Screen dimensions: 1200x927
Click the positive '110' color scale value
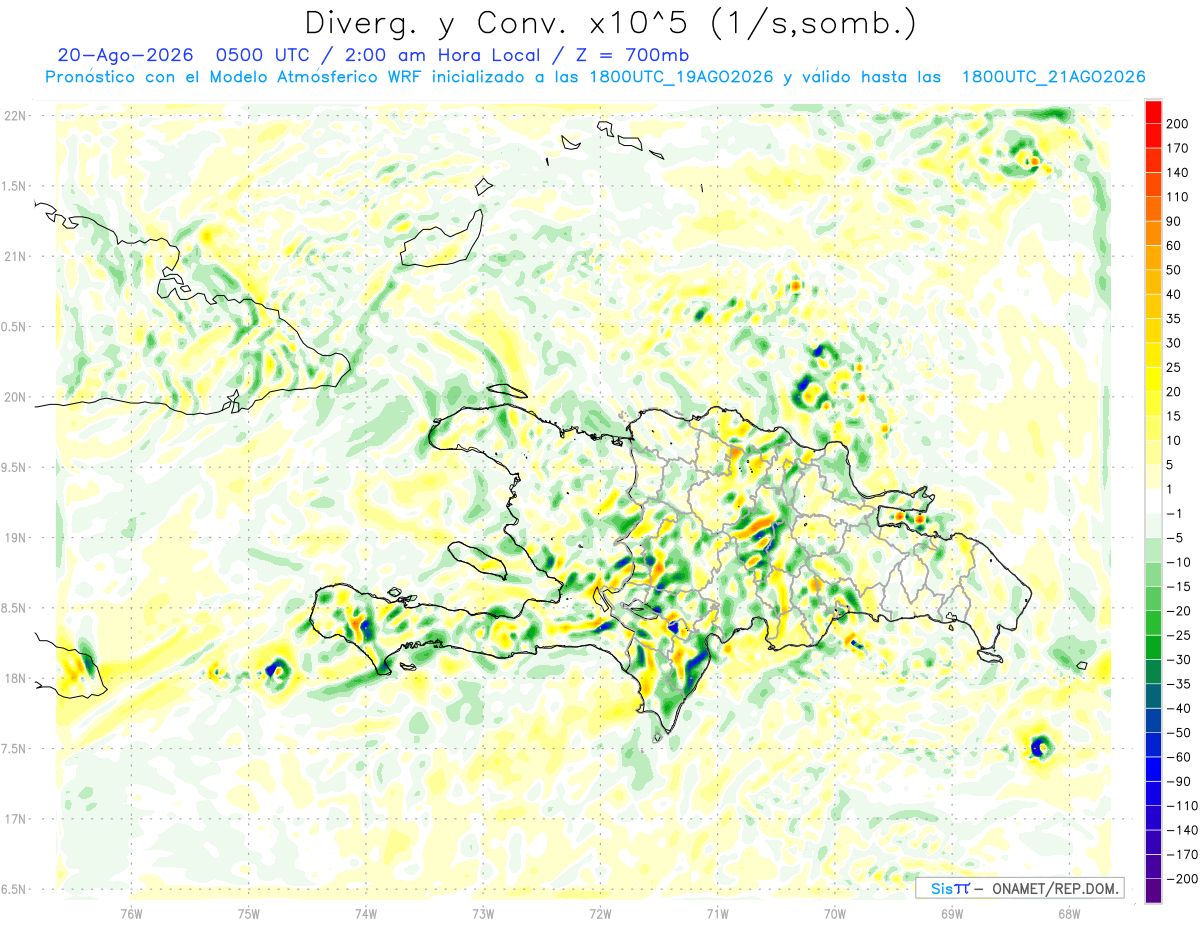pyautogui.click(x=1178, y=197)
